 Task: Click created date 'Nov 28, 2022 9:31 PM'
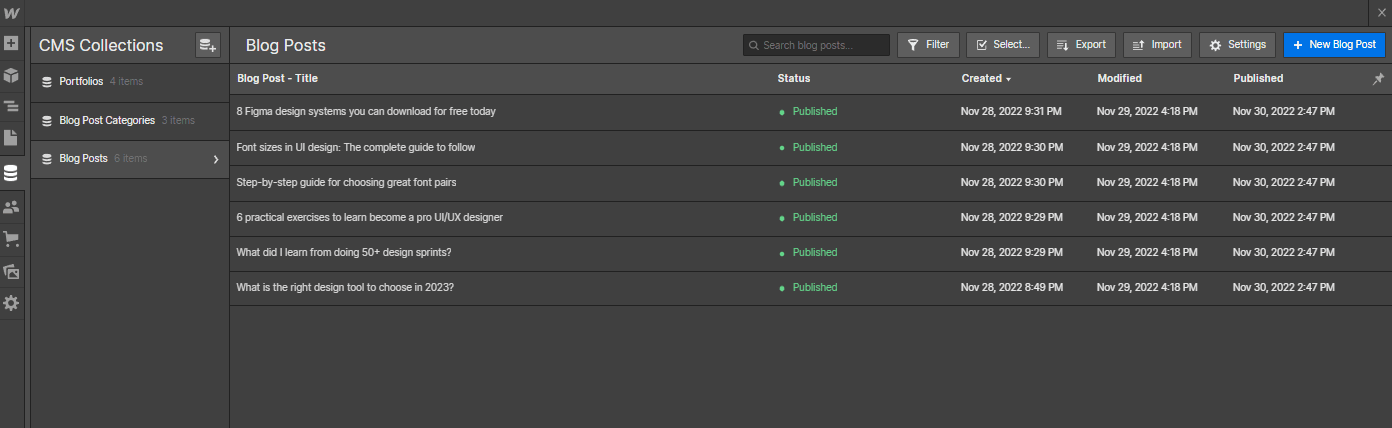pyautogui.click(x=1012, y=112)
